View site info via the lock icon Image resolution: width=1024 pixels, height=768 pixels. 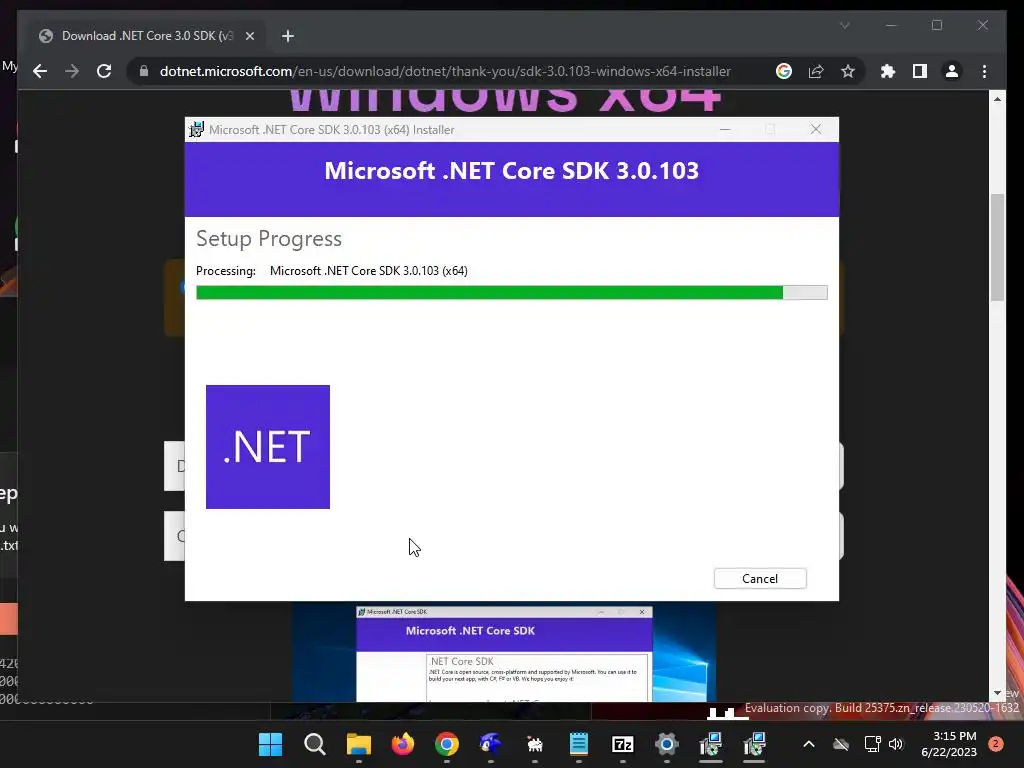point(144,71)
